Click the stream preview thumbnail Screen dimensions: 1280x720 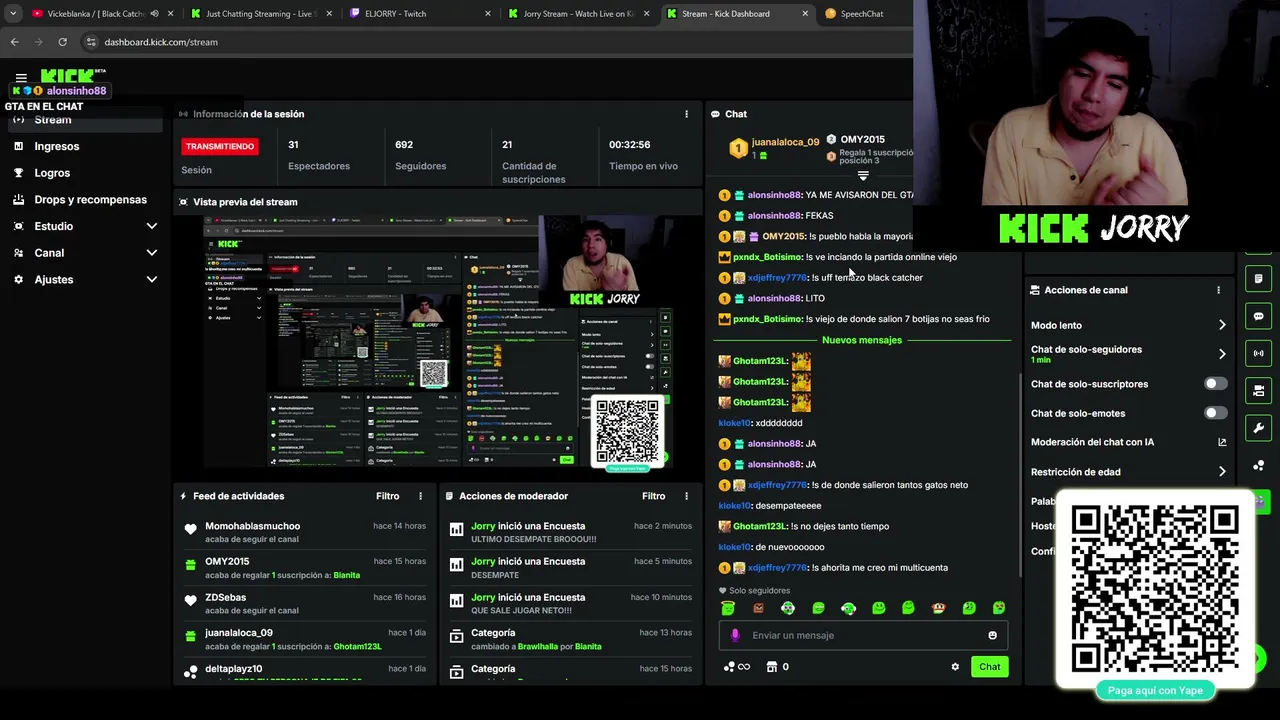point(437,342)
